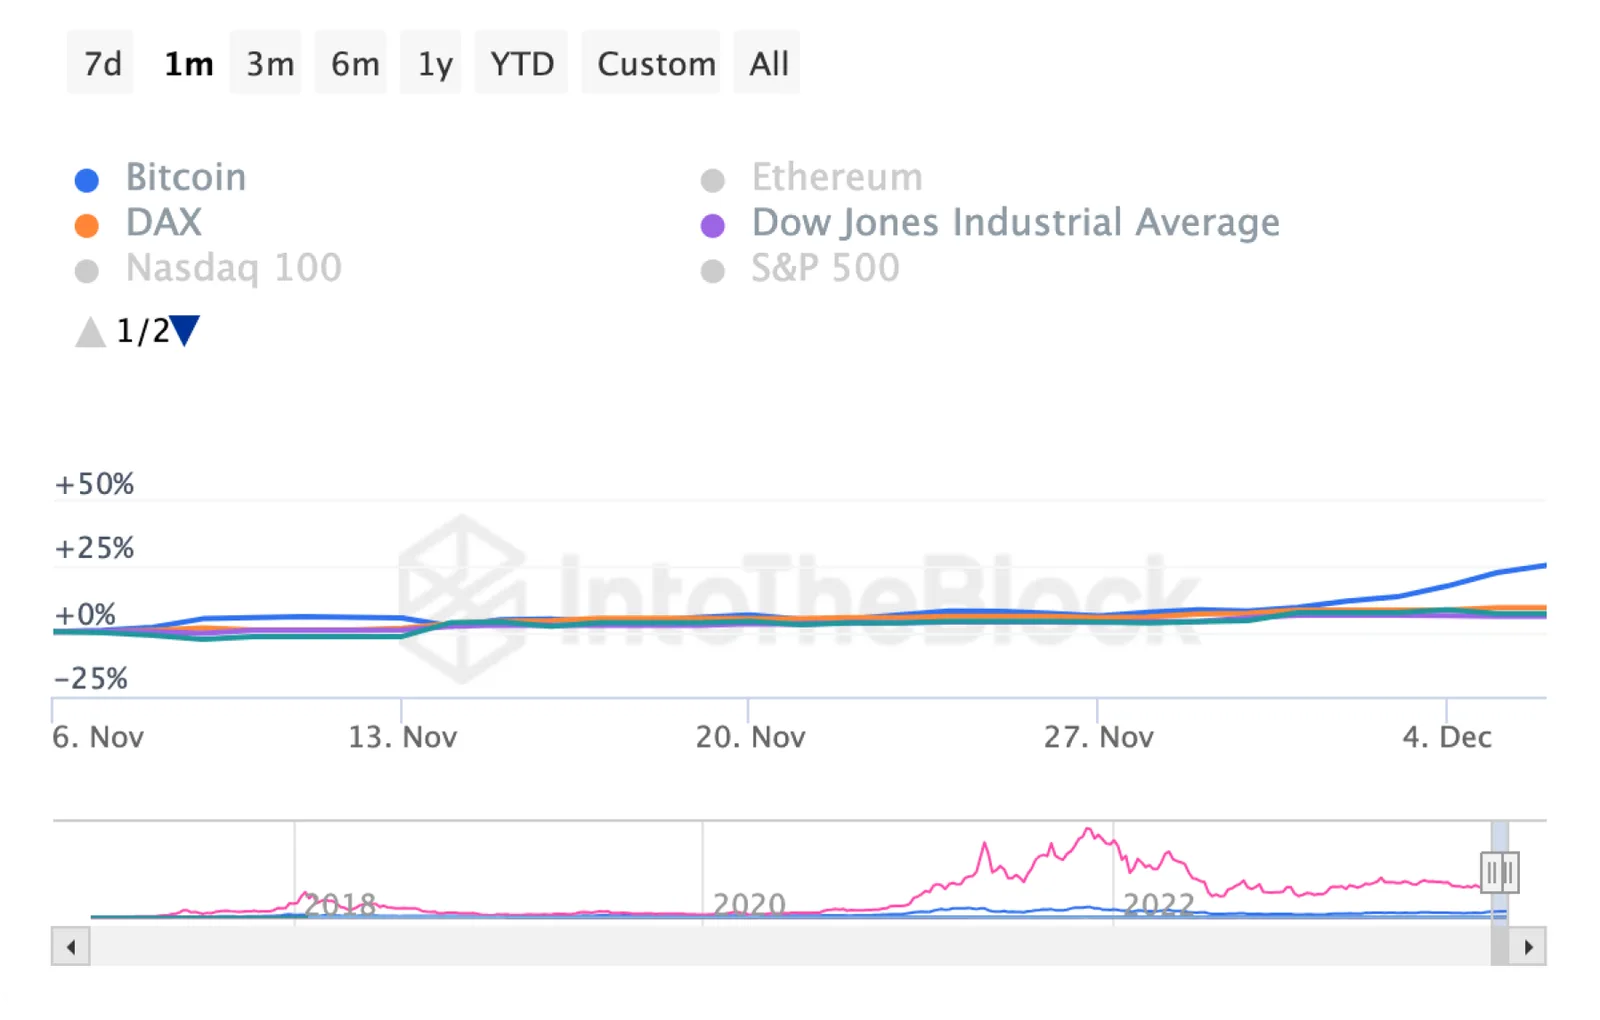The width and height of the screenshot is (1600, 1020).
Task: Choose the YTD range
Action: (x=522, y=63)
